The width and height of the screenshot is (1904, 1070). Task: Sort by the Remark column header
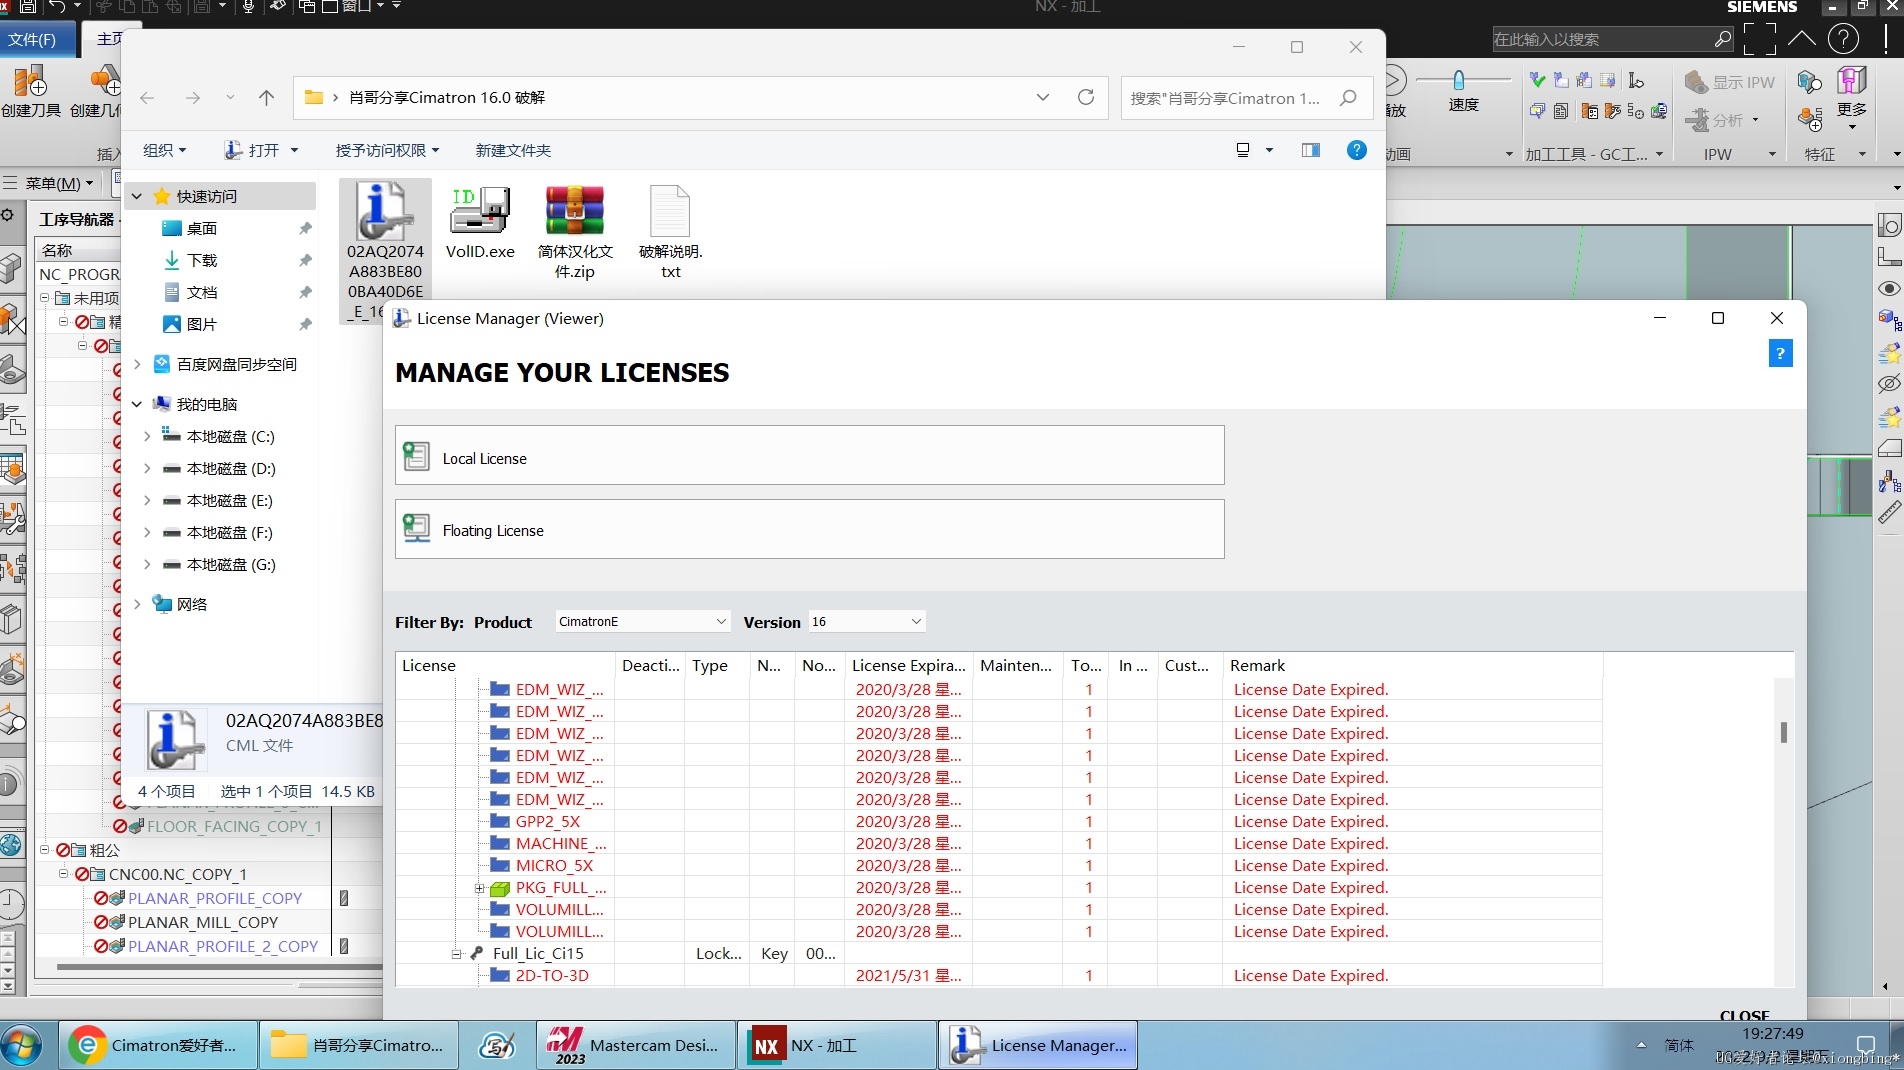coord(1413,666)
